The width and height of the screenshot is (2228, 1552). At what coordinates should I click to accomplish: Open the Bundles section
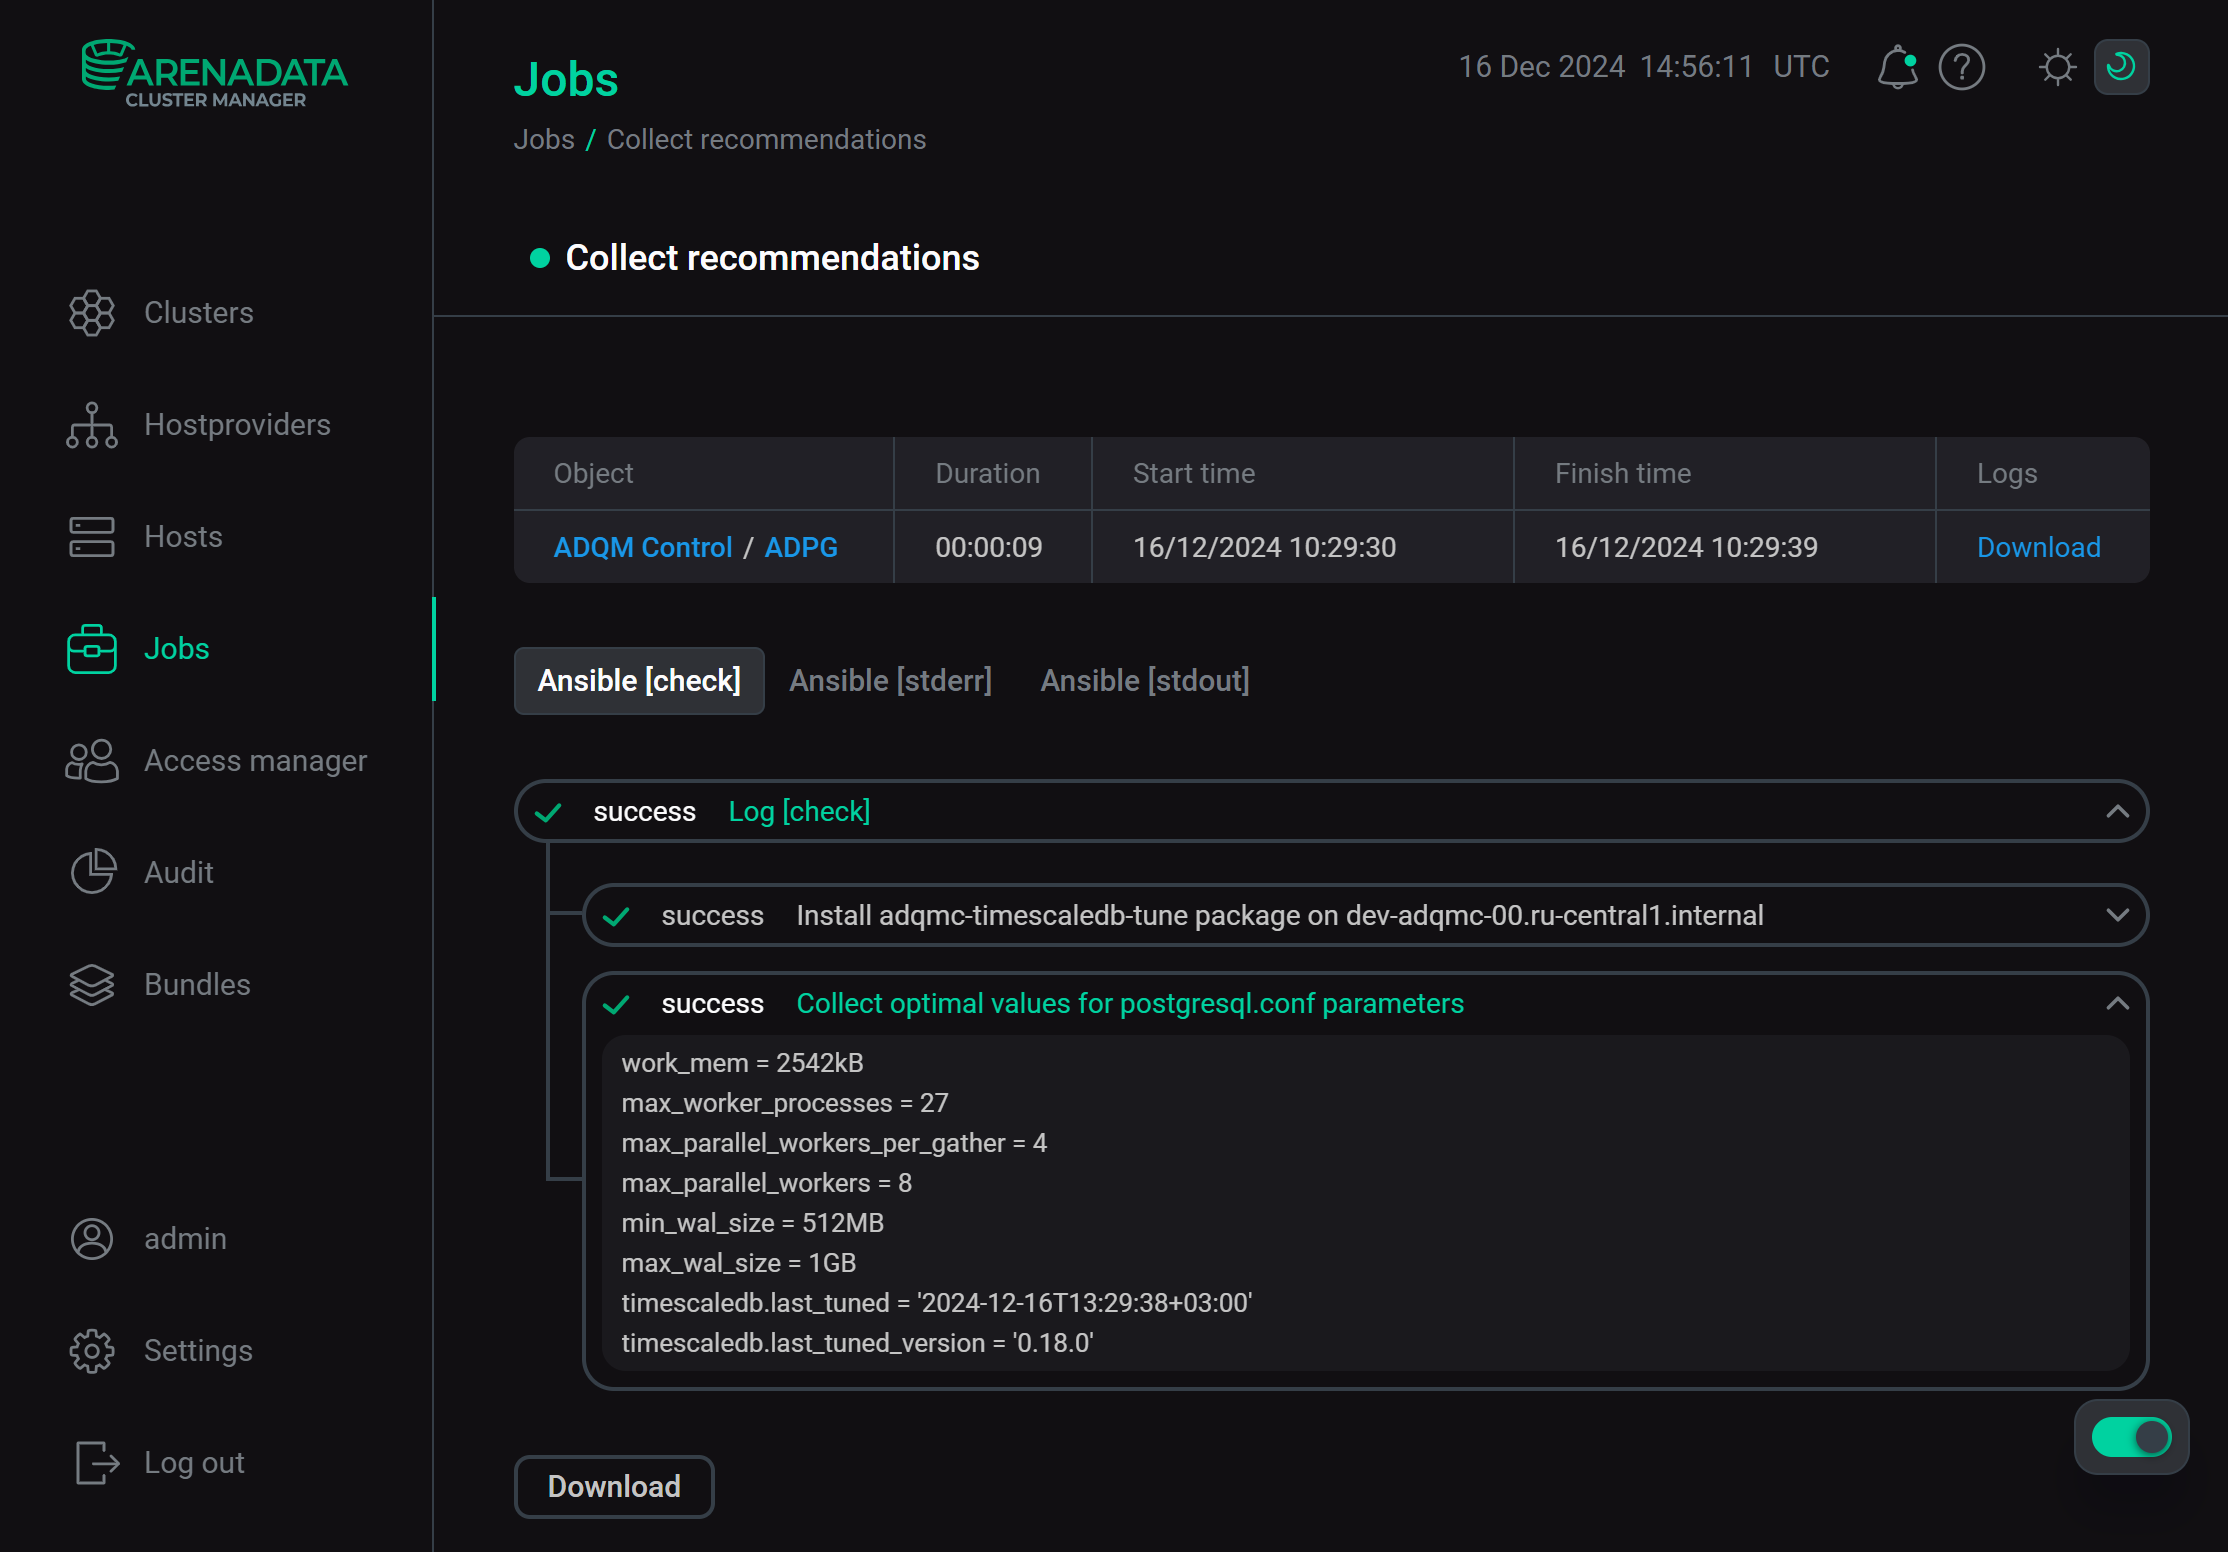click(197, 984)
